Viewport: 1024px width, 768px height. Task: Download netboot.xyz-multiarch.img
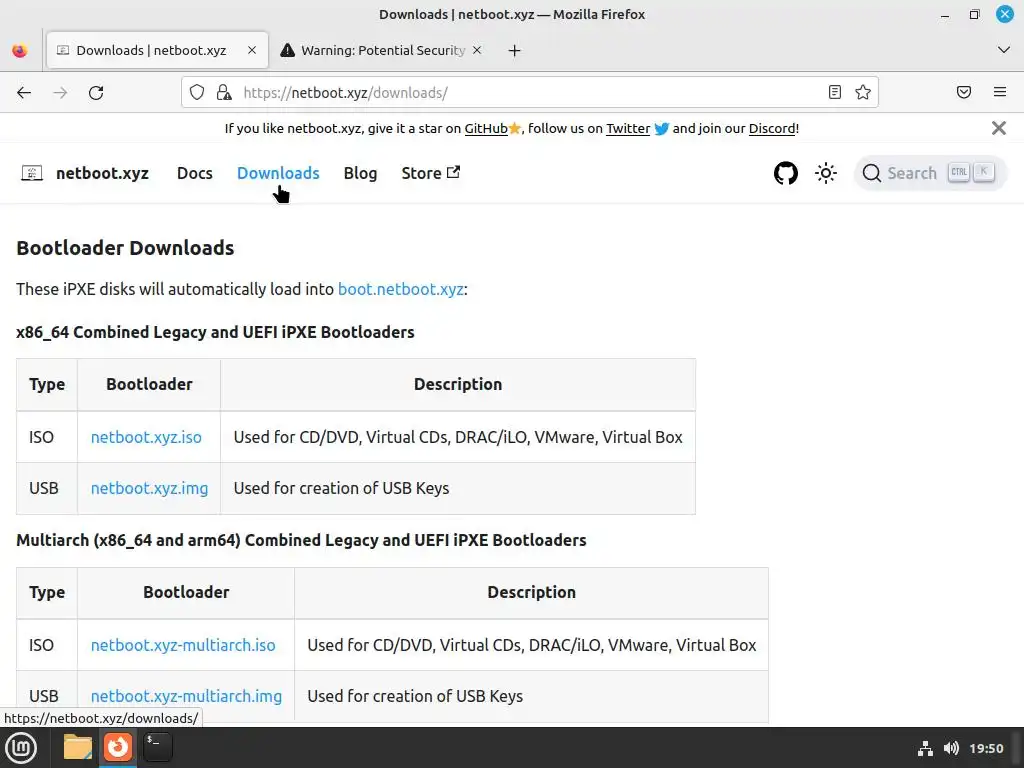click(x=186, y=696)
